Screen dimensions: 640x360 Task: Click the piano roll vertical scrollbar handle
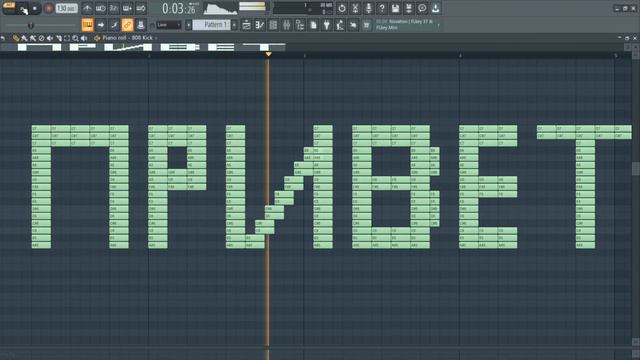pos(636,169)
